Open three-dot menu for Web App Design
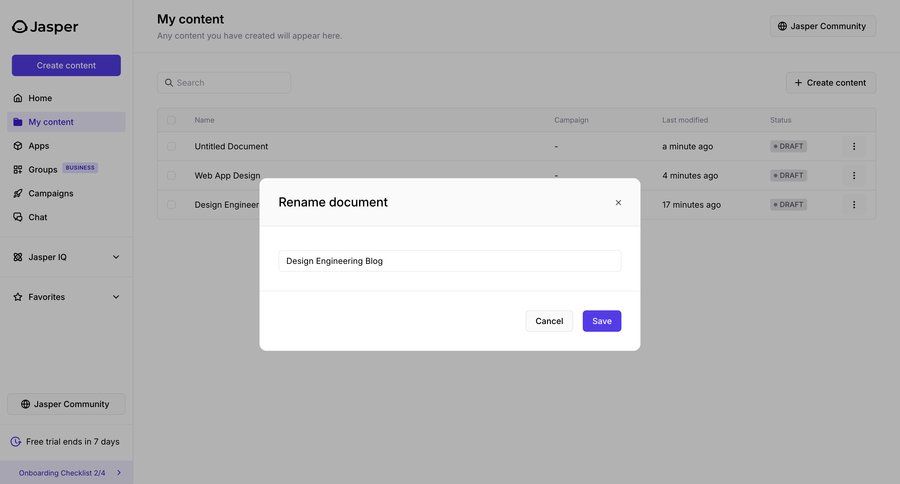 point(854,175)
